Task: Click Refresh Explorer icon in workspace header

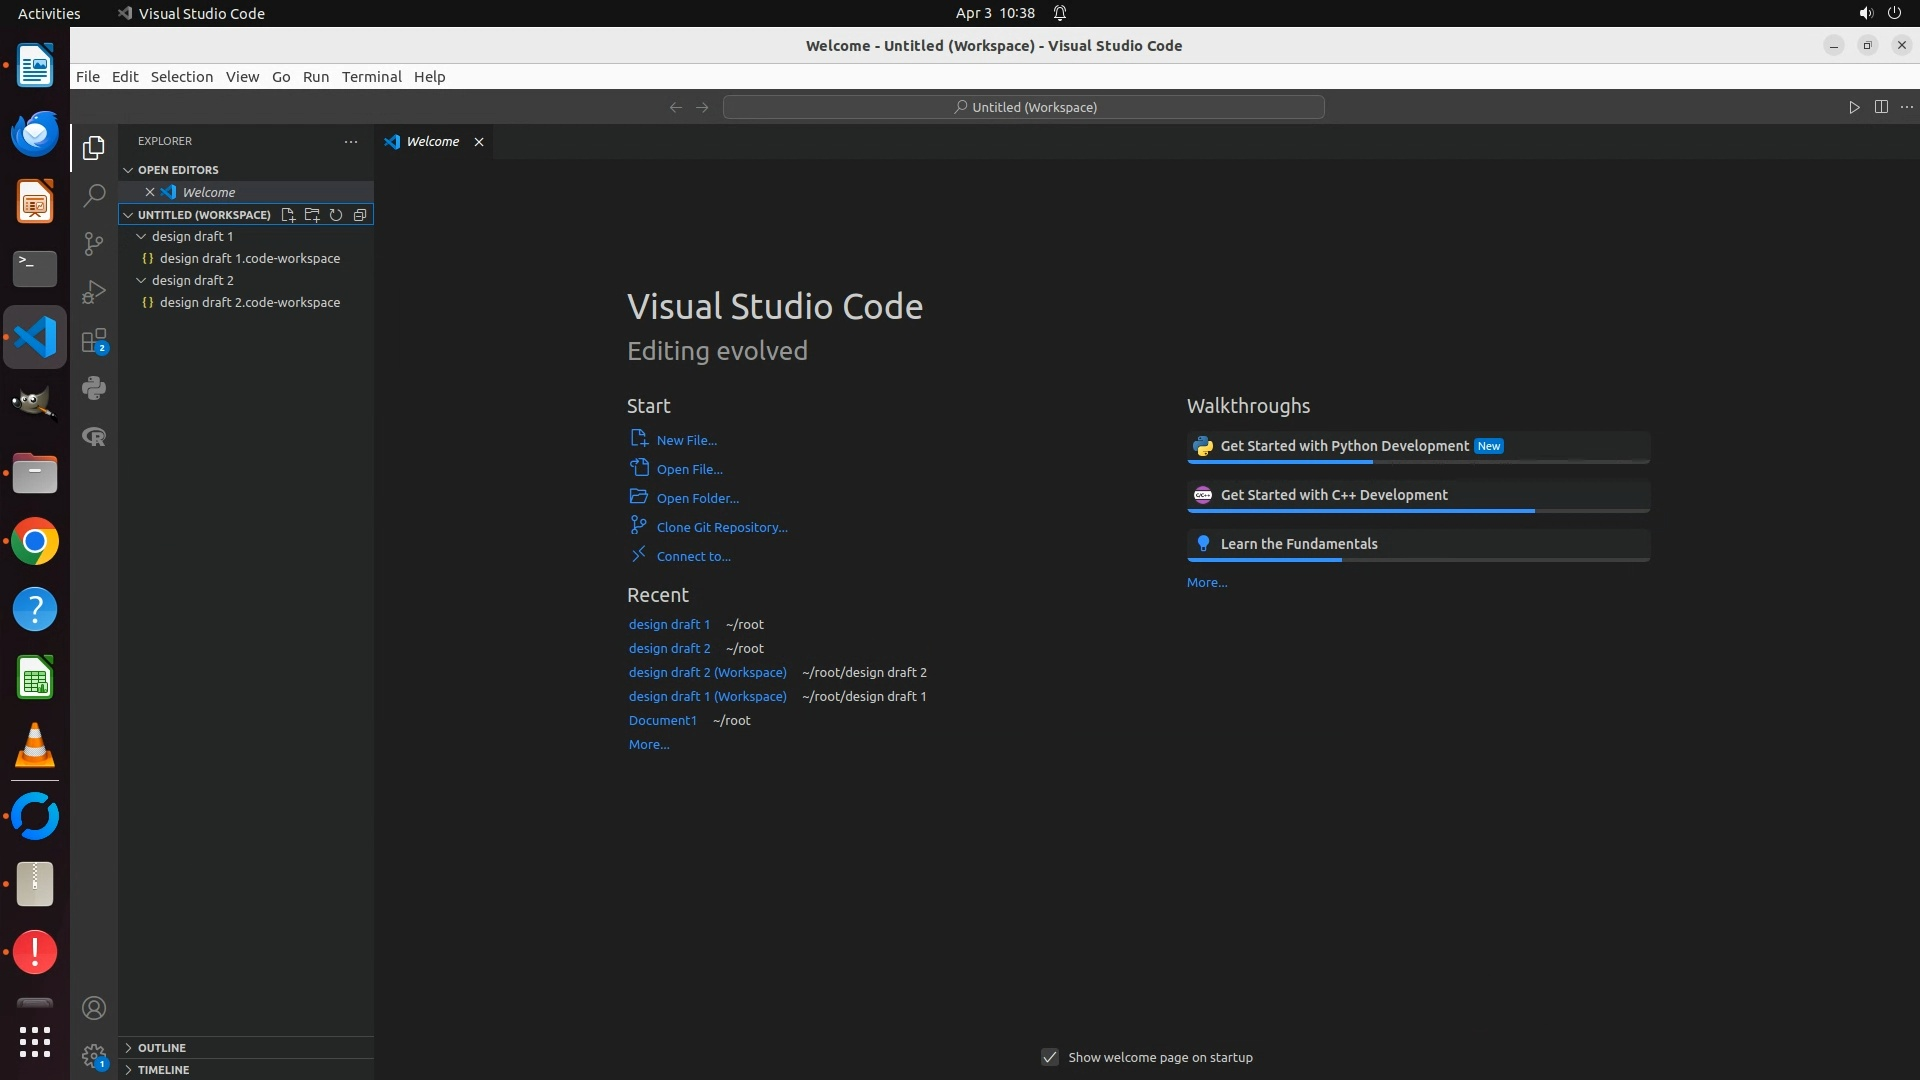Action: (336, 215)
